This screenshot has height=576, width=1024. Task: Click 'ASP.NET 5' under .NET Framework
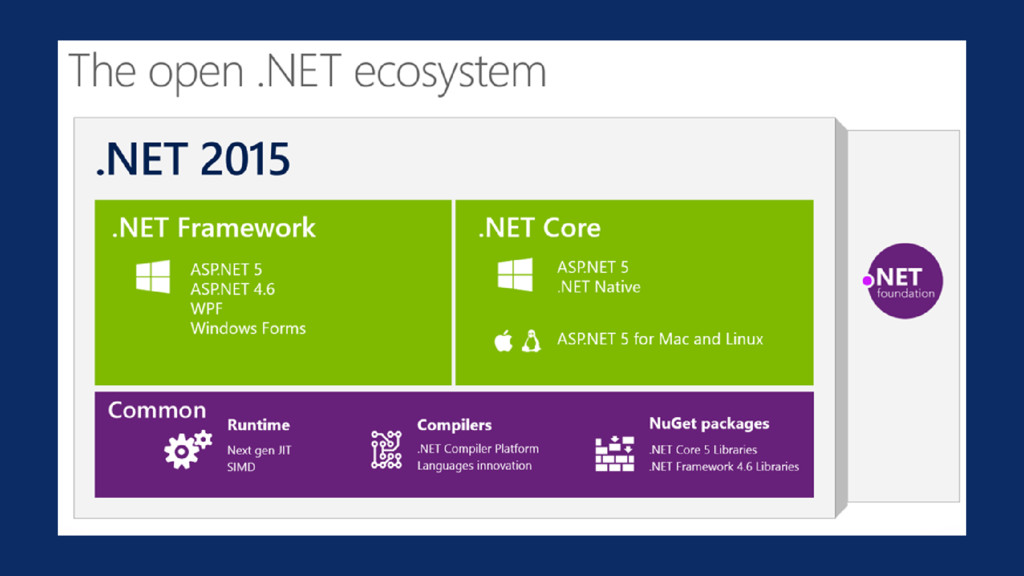coord(226,269)
